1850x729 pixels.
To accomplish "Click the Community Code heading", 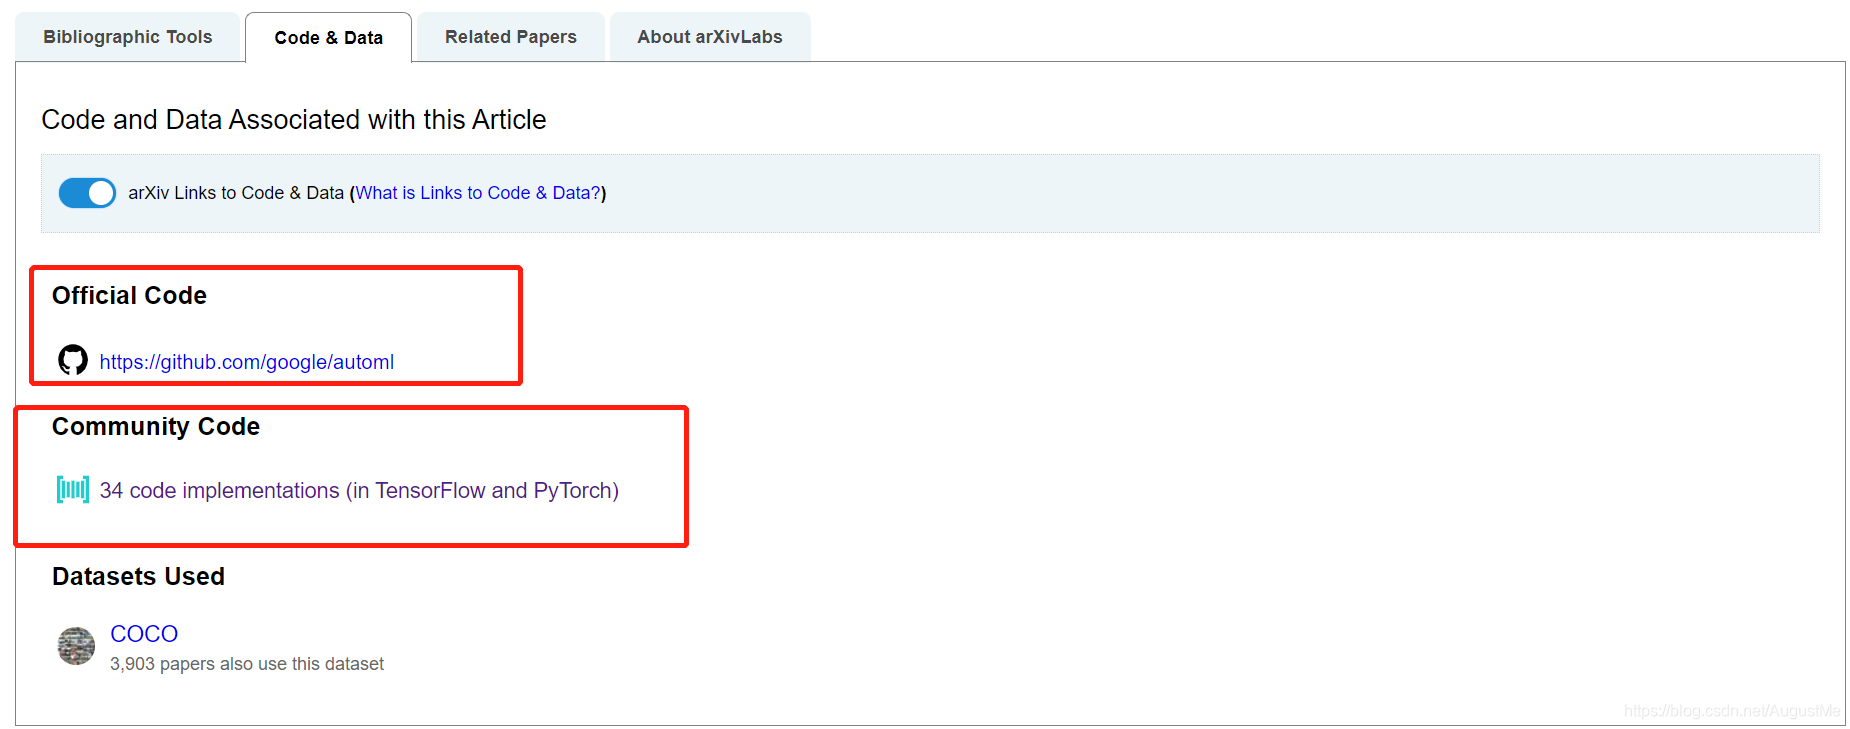I will click(x=156, y=427).
